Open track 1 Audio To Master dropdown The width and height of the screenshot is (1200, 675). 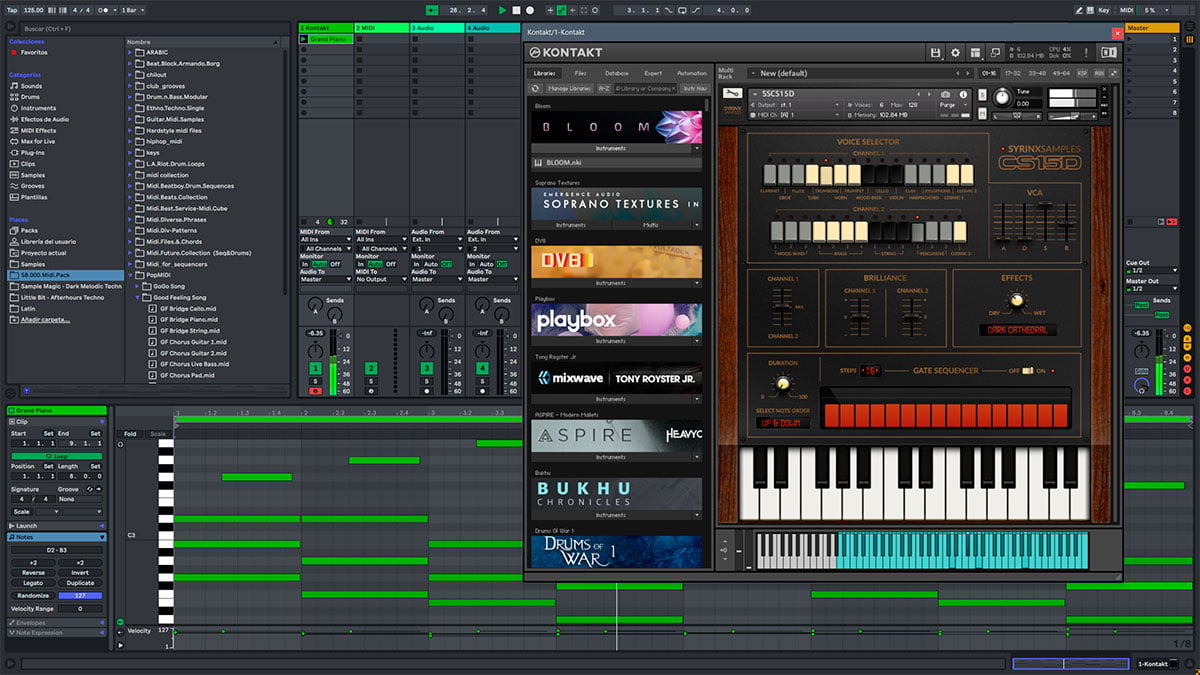pos(326,279)
